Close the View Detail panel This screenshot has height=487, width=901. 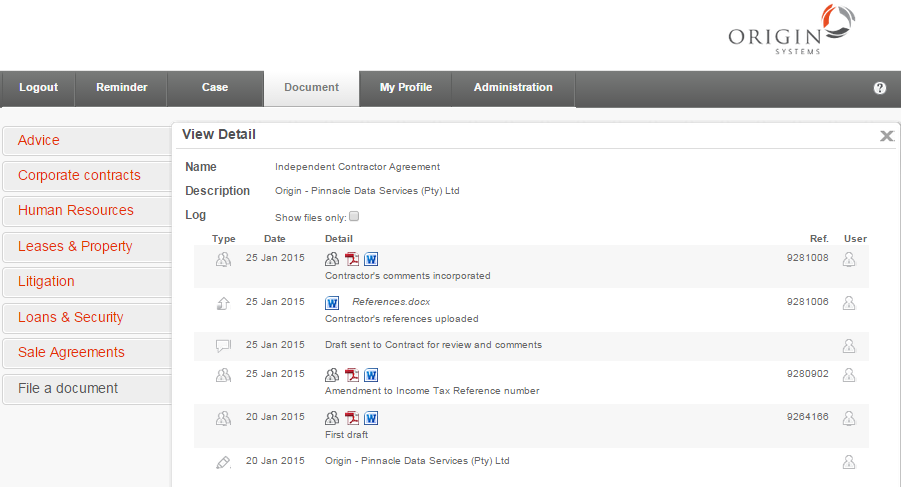coord(886,136)
